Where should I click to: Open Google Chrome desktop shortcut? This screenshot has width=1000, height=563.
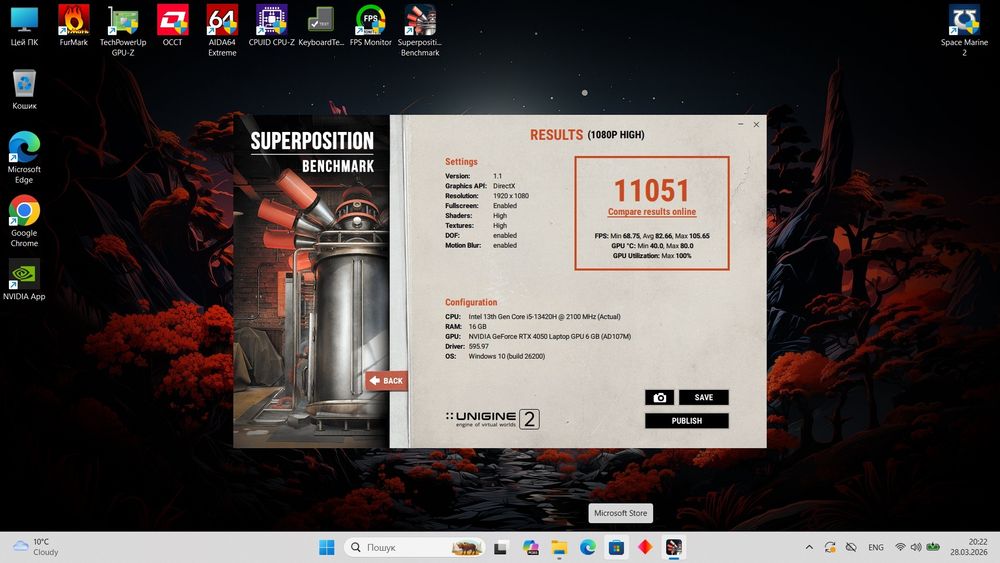pyautogui.click(x=24, y=221)
